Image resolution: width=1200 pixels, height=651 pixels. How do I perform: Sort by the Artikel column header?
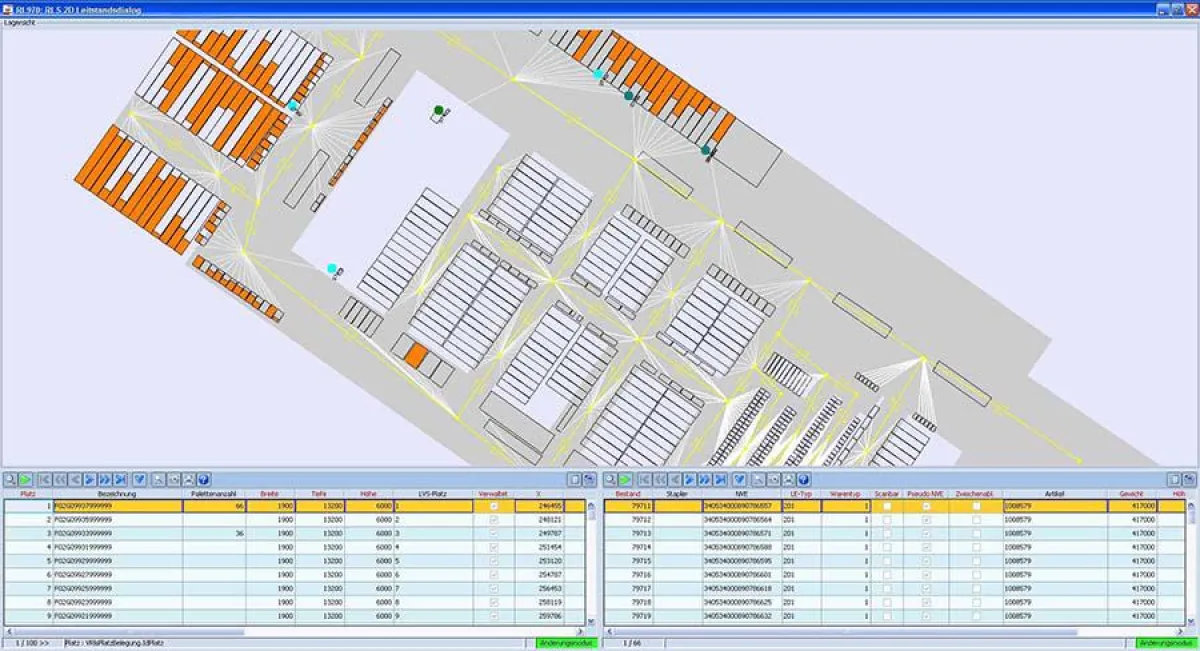tap(1055, 494)
